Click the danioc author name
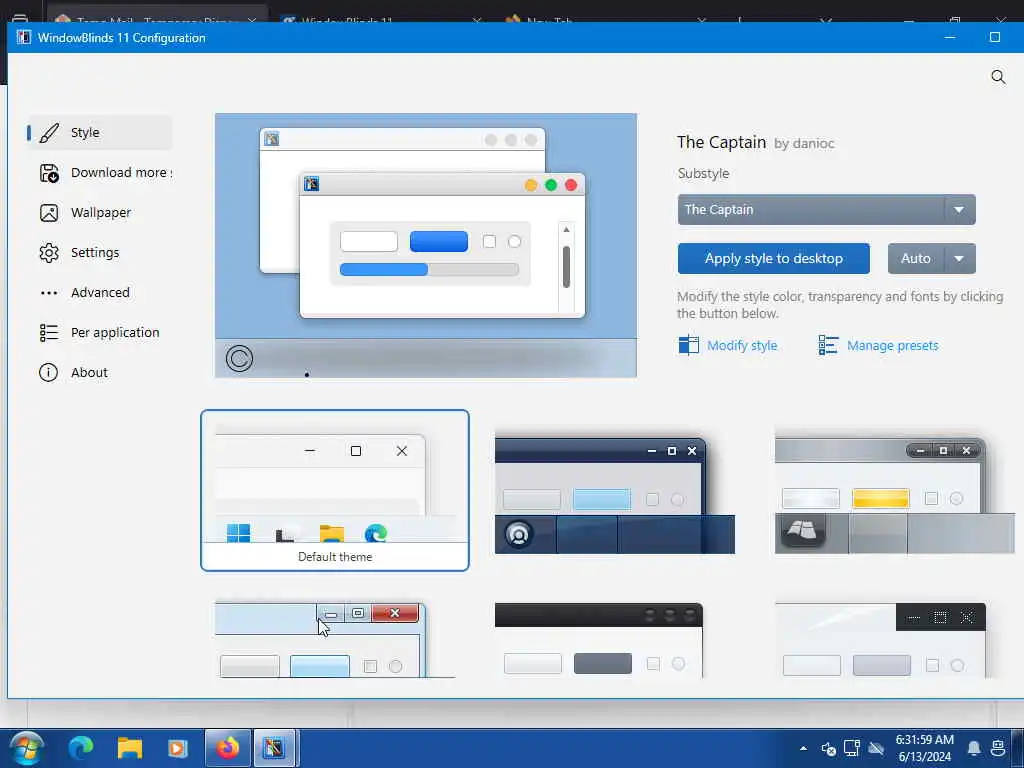 pyautogui.click(x=812, y=144)
